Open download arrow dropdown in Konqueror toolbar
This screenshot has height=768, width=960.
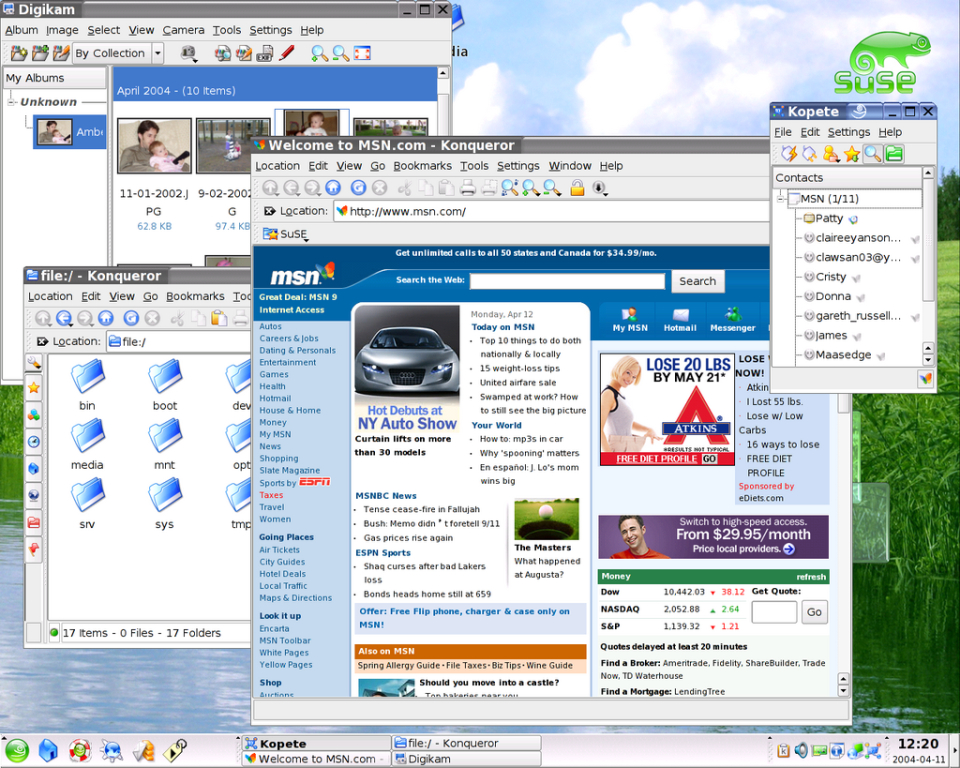pos(599,187)
